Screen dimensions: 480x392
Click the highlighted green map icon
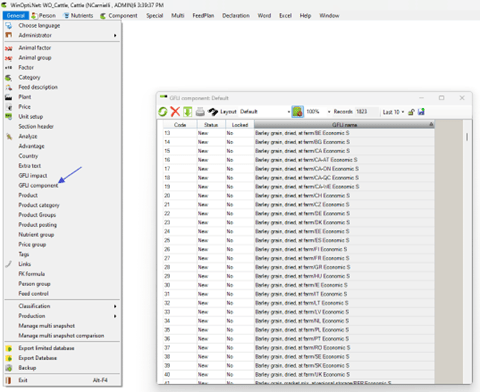tap(297, 112)
